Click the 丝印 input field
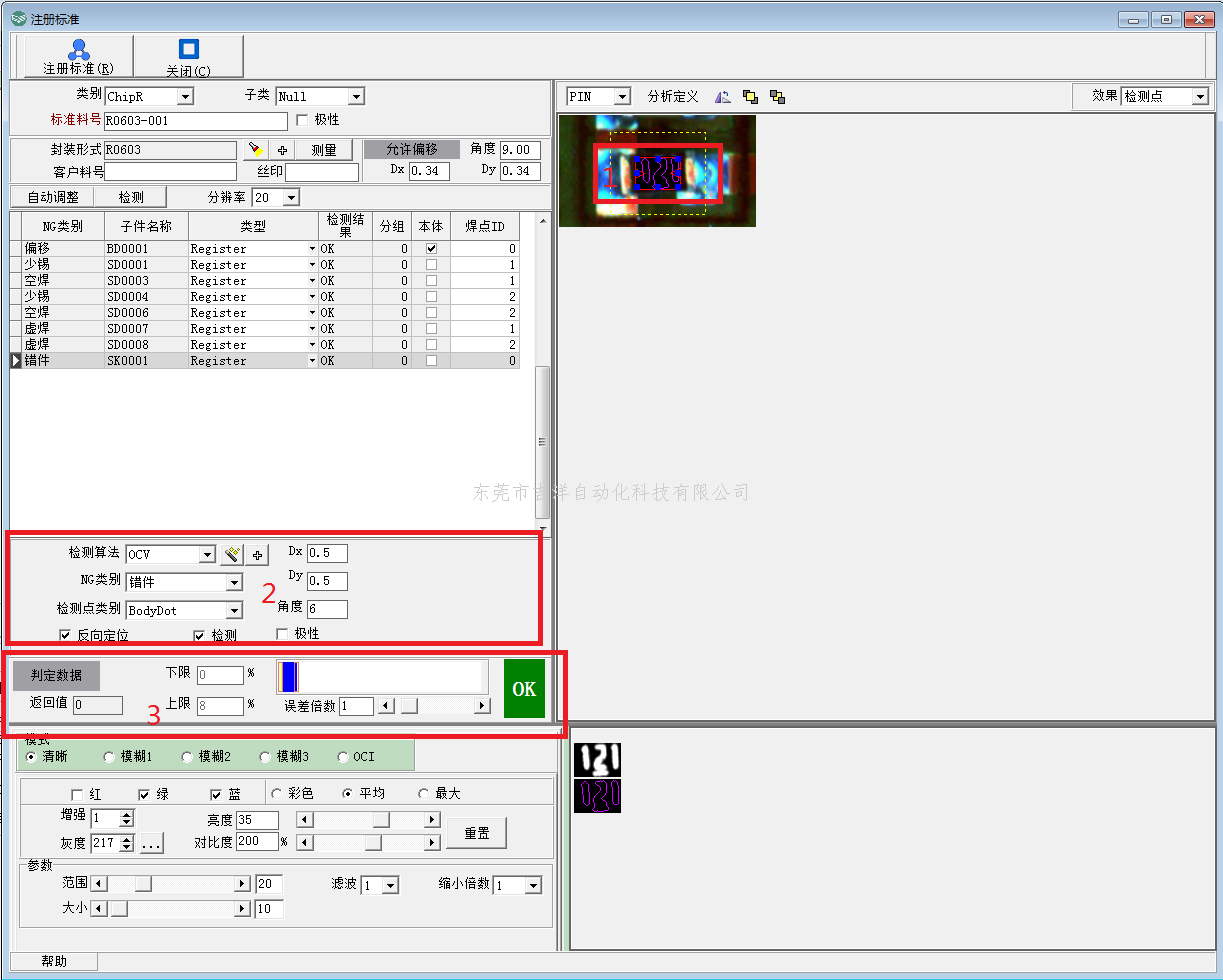This screenshot has height=980, width=1223. pos(322,172)
